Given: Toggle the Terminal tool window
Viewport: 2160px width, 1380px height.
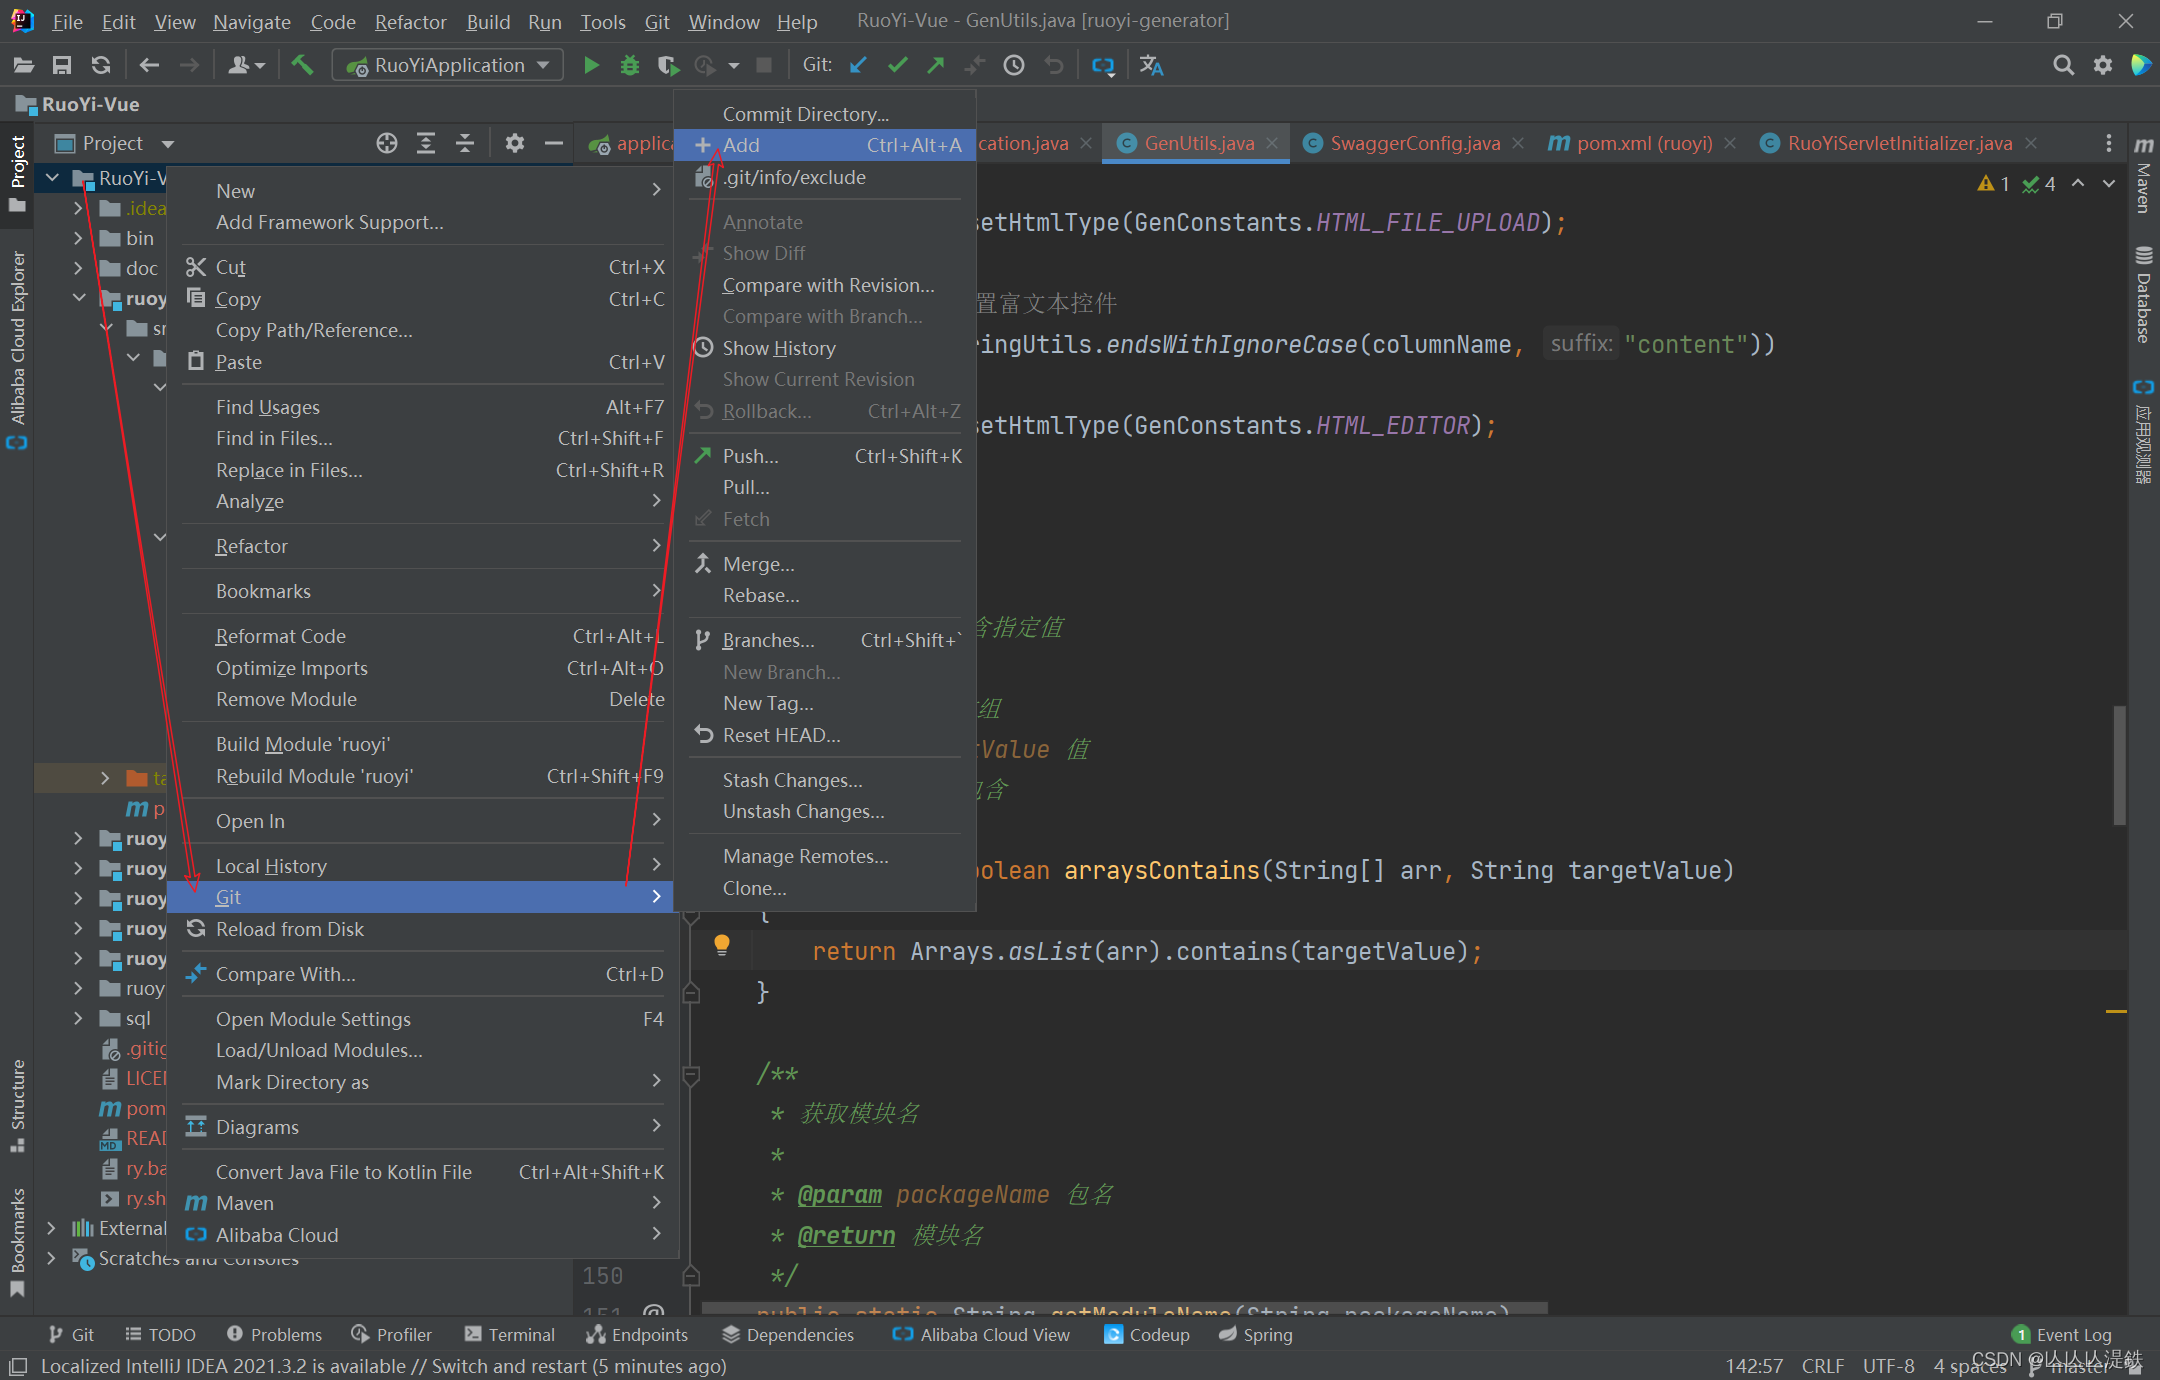Looking at the screenshot, I should tap(509, 1334).
